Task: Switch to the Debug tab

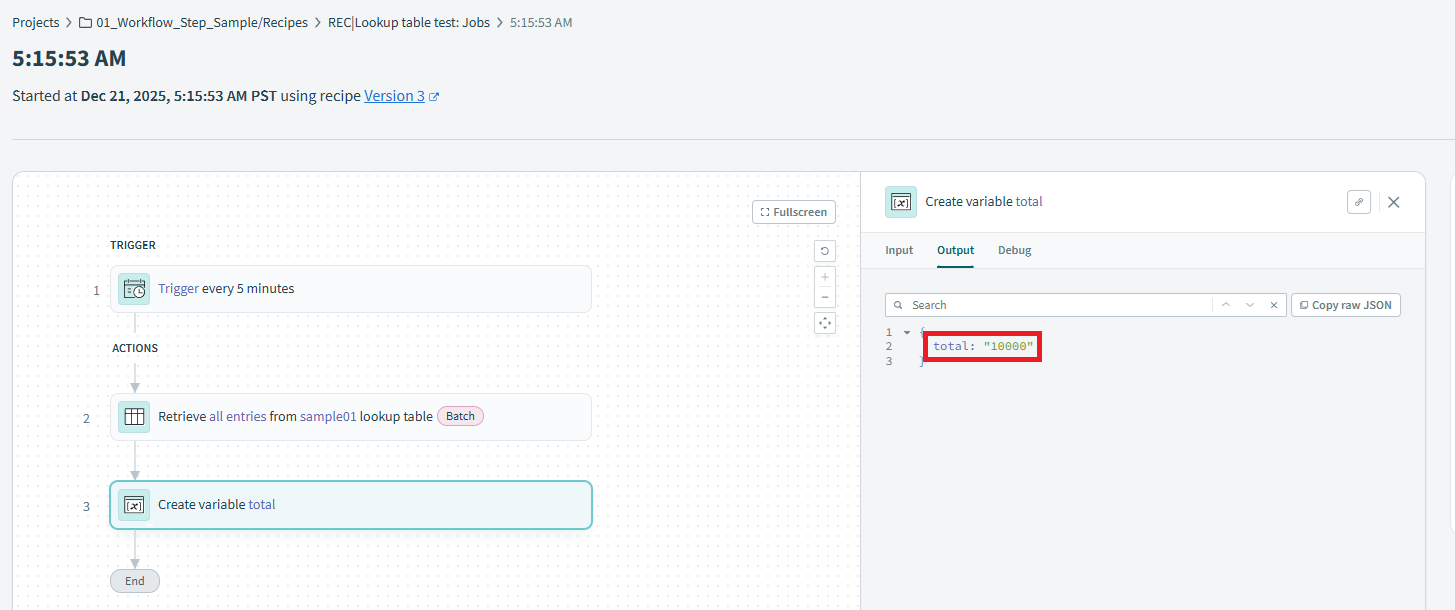Action: [1014, 250]
